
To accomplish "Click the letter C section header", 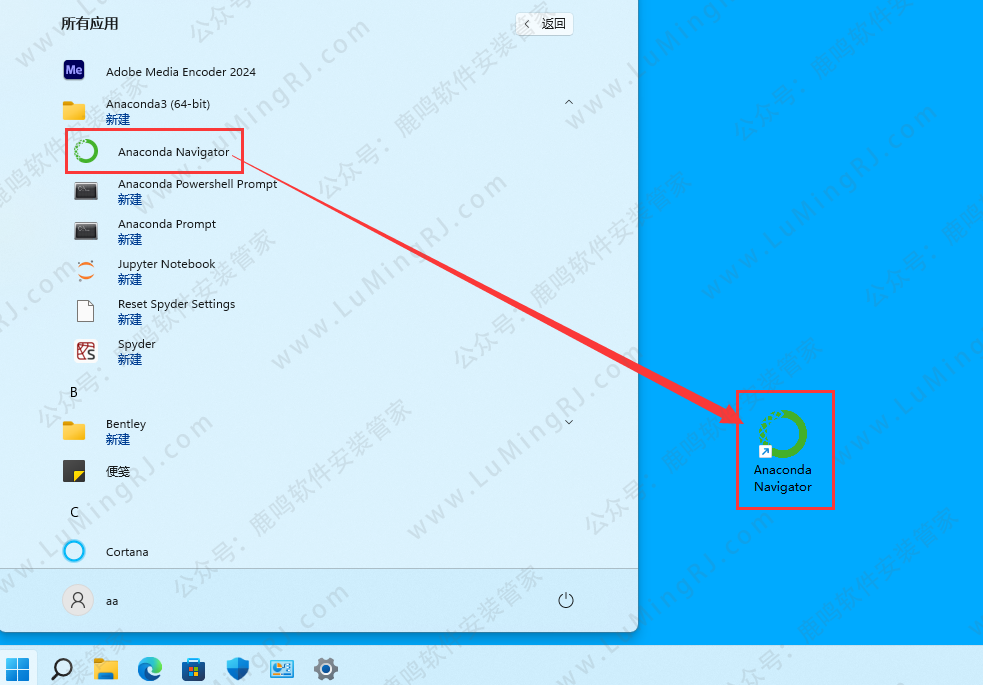I will point(73,512).
